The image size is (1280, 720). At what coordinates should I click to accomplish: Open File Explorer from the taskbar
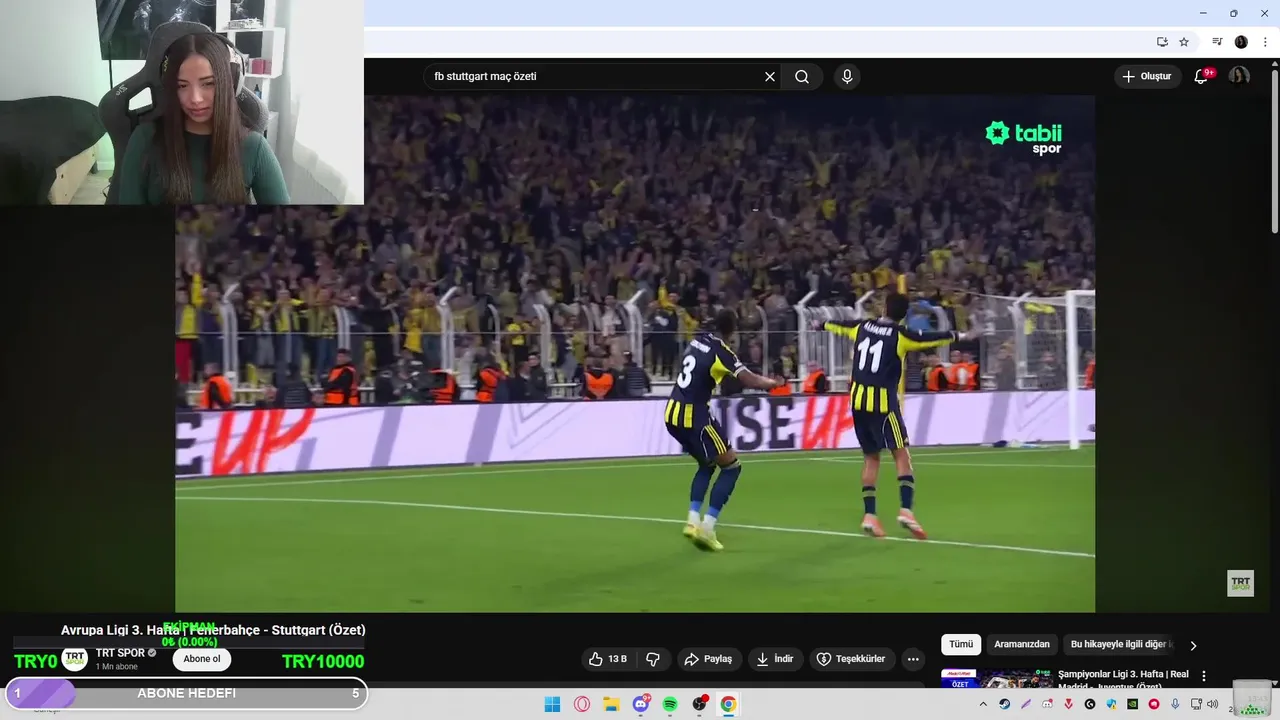coord(611,704)
